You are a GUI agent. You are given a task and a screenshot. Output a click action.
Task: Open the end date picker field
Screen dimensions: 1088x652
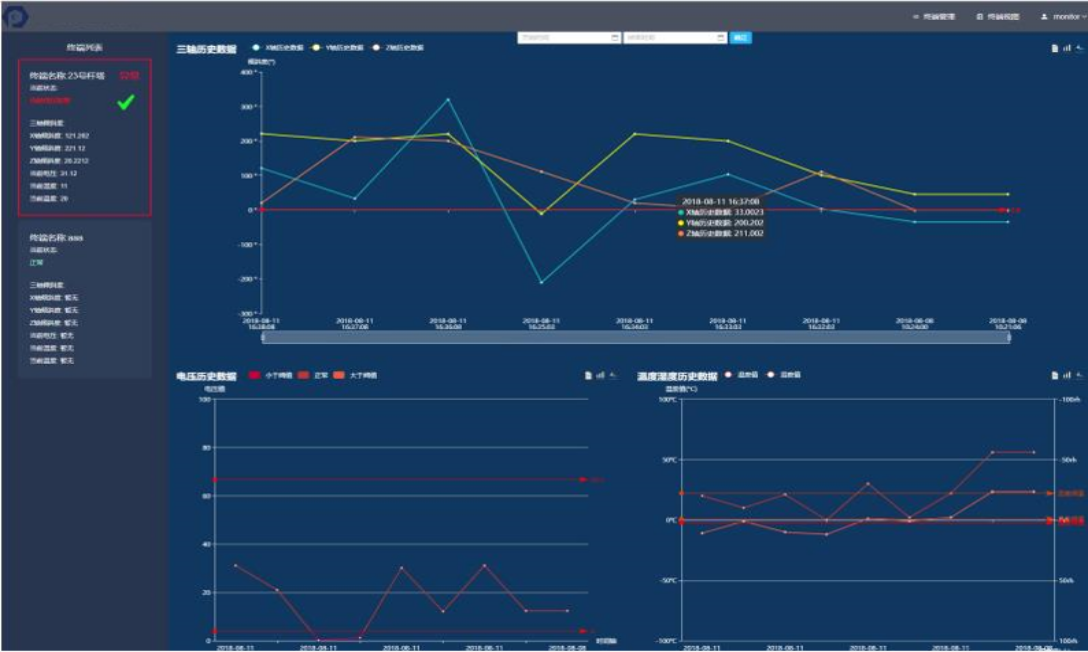click(674, 37)
